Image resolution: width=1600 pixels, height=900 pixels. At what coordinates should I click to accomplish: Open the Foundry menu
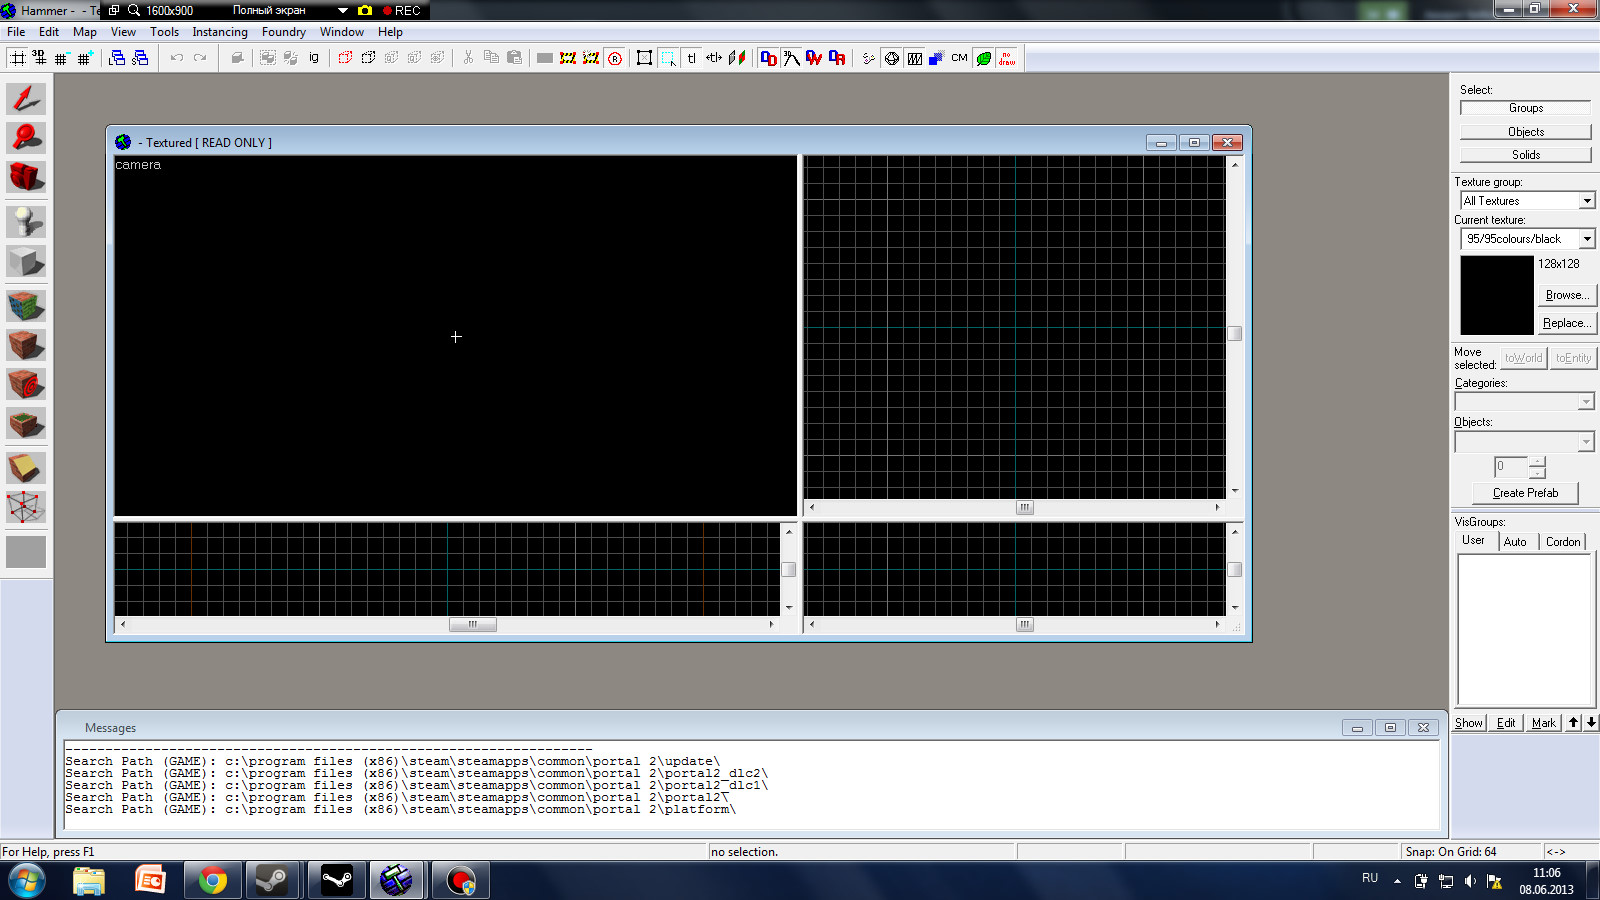click(284, 32)
